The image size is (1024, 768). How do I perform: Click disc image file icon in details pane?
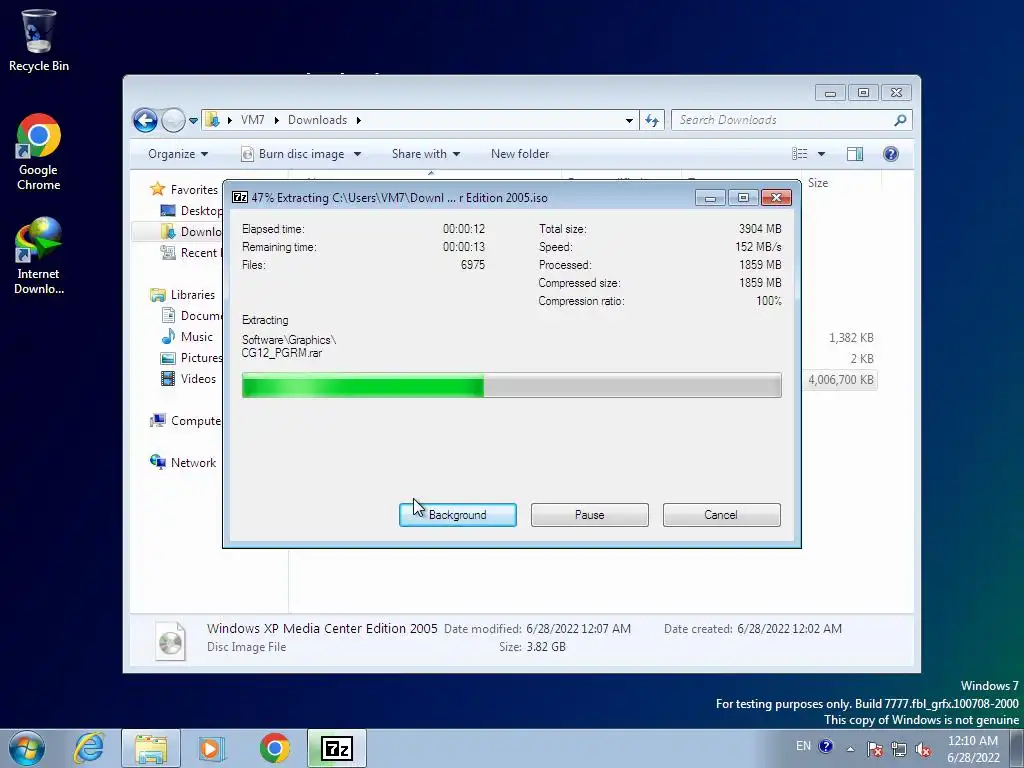(170, 641)
